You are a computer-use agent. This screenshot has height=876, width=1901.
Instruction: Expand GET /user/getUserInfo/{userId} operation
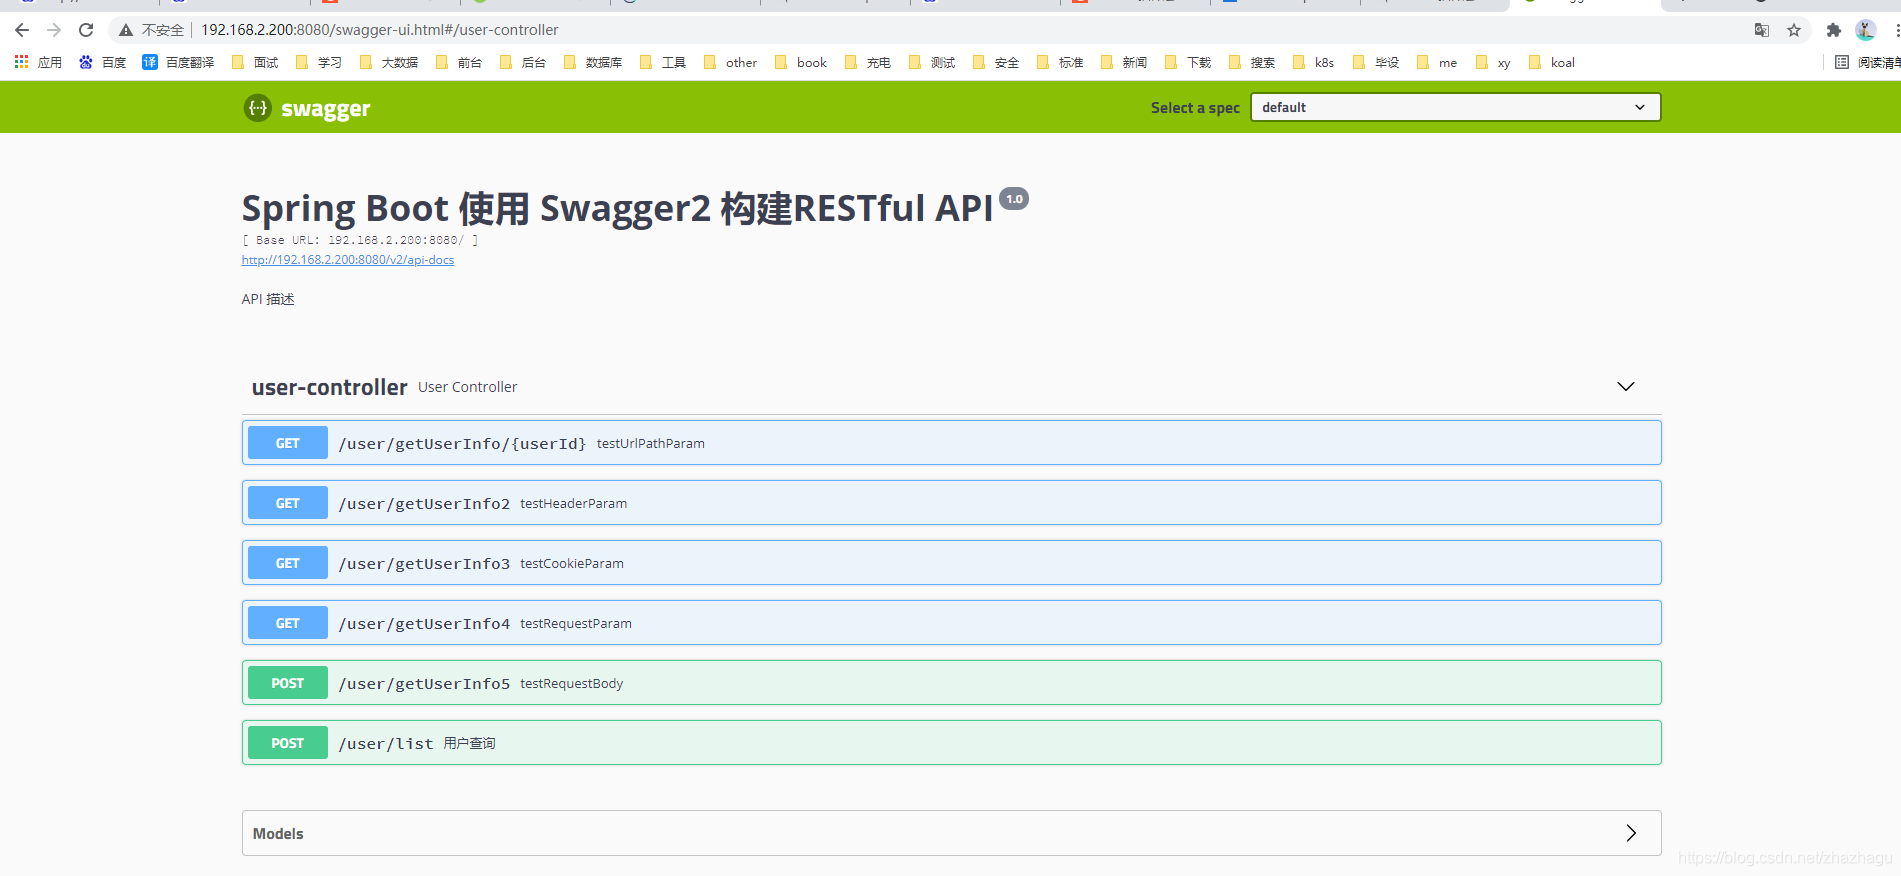pos(952,443)
